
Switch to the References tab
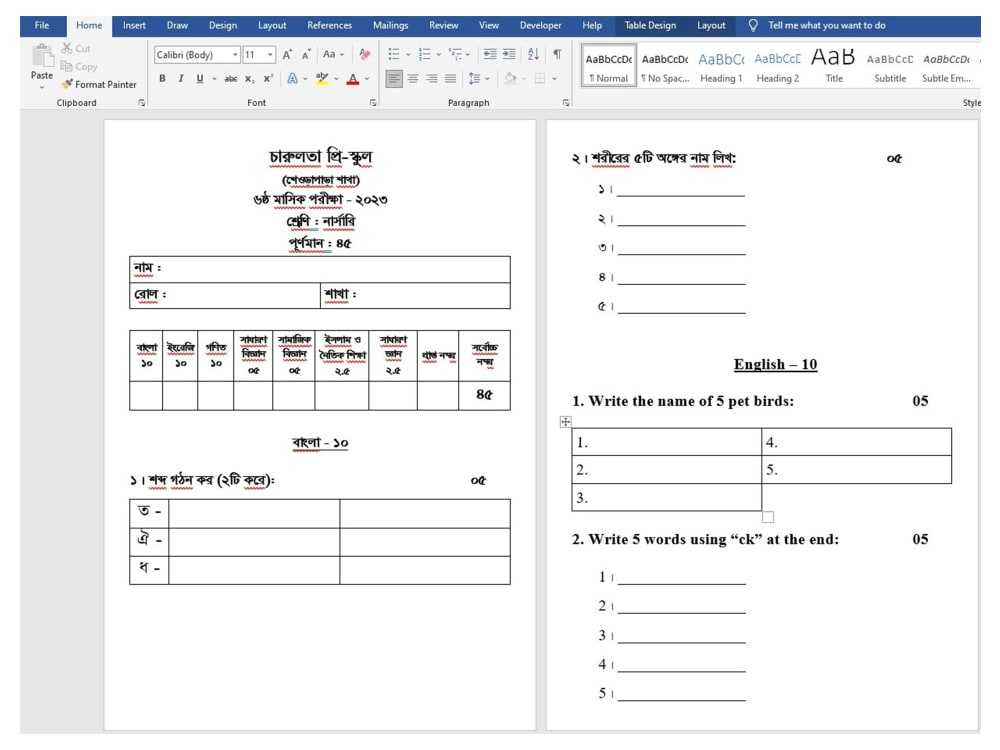(329, 26)
